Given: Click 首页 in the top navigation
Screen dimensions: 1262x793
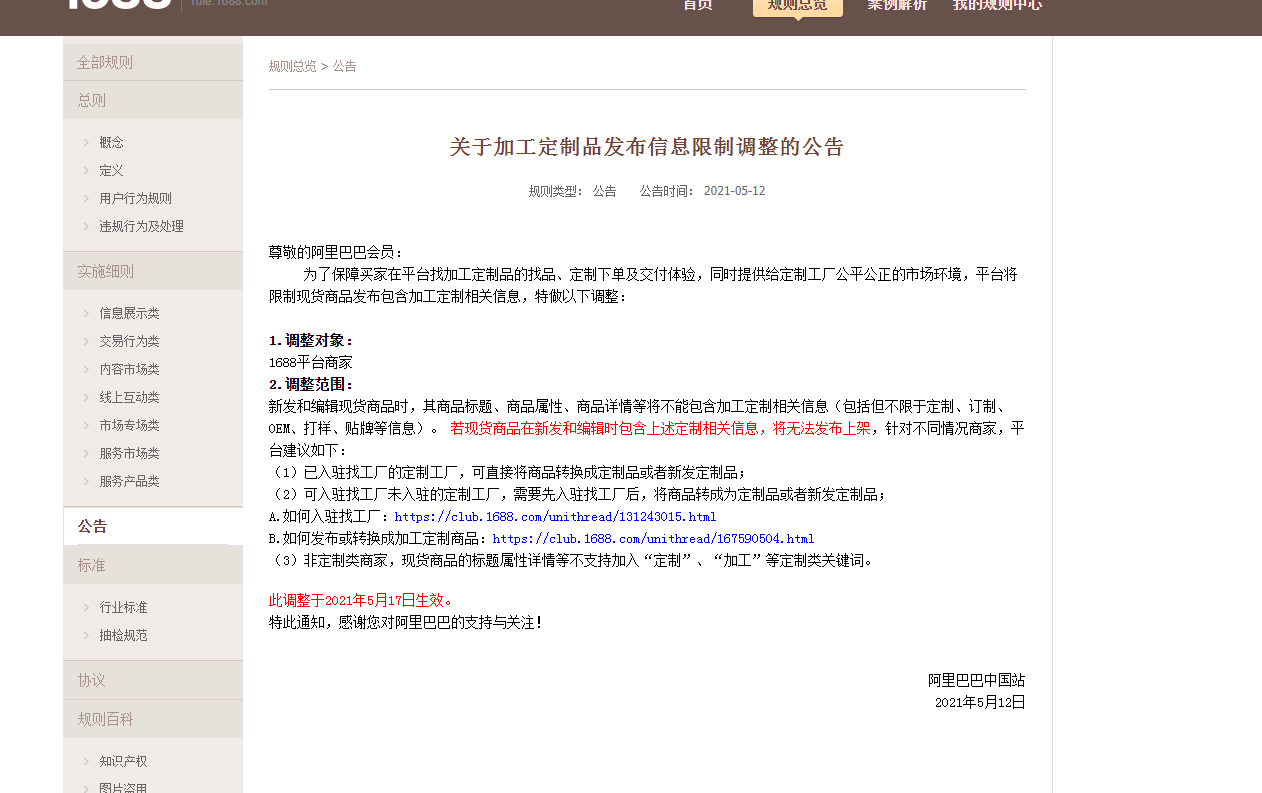Looking at the screenshot, I should (x=698, y=5).
